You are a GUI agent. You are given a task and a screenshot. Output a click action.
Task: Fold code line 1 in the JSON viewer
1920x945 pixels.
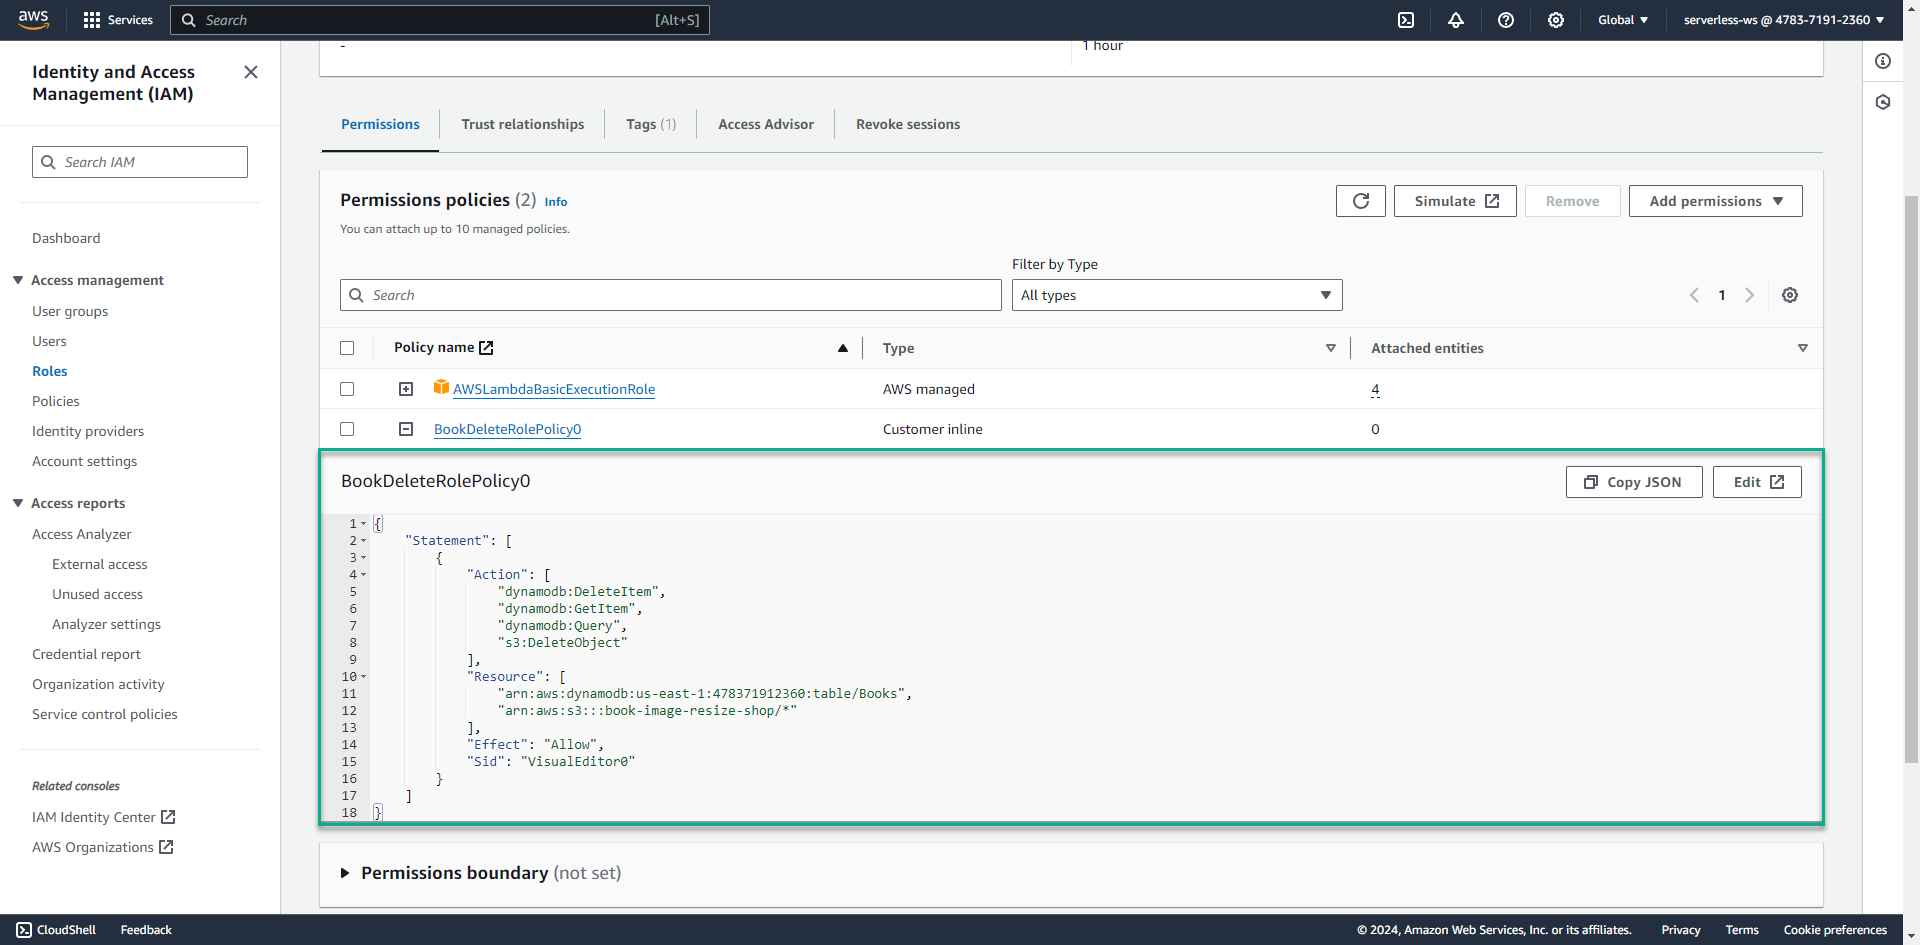point(364,524)
